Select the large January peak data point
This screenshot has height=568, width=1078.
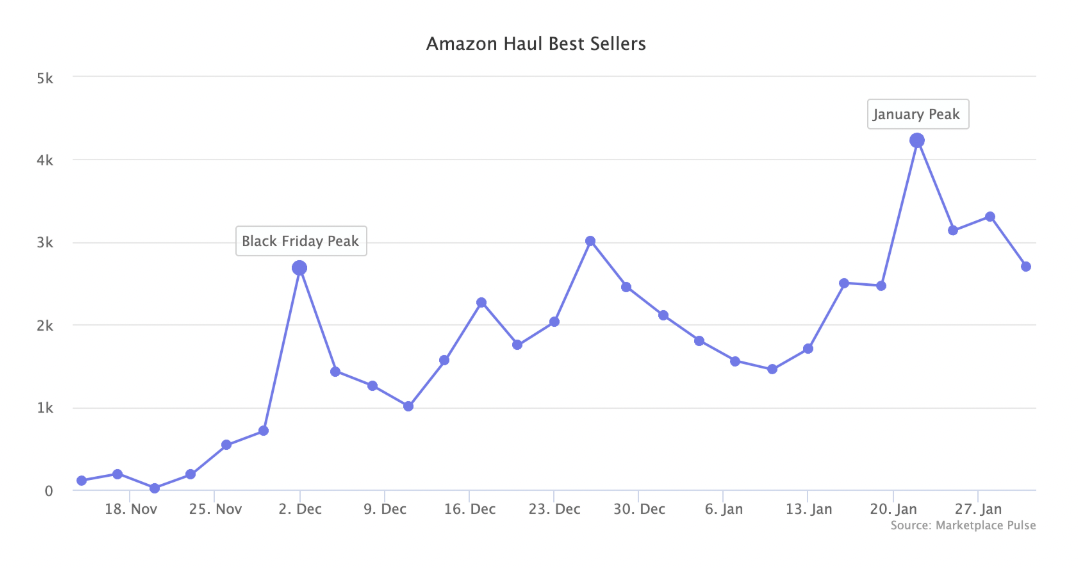[x=917, y=141]
